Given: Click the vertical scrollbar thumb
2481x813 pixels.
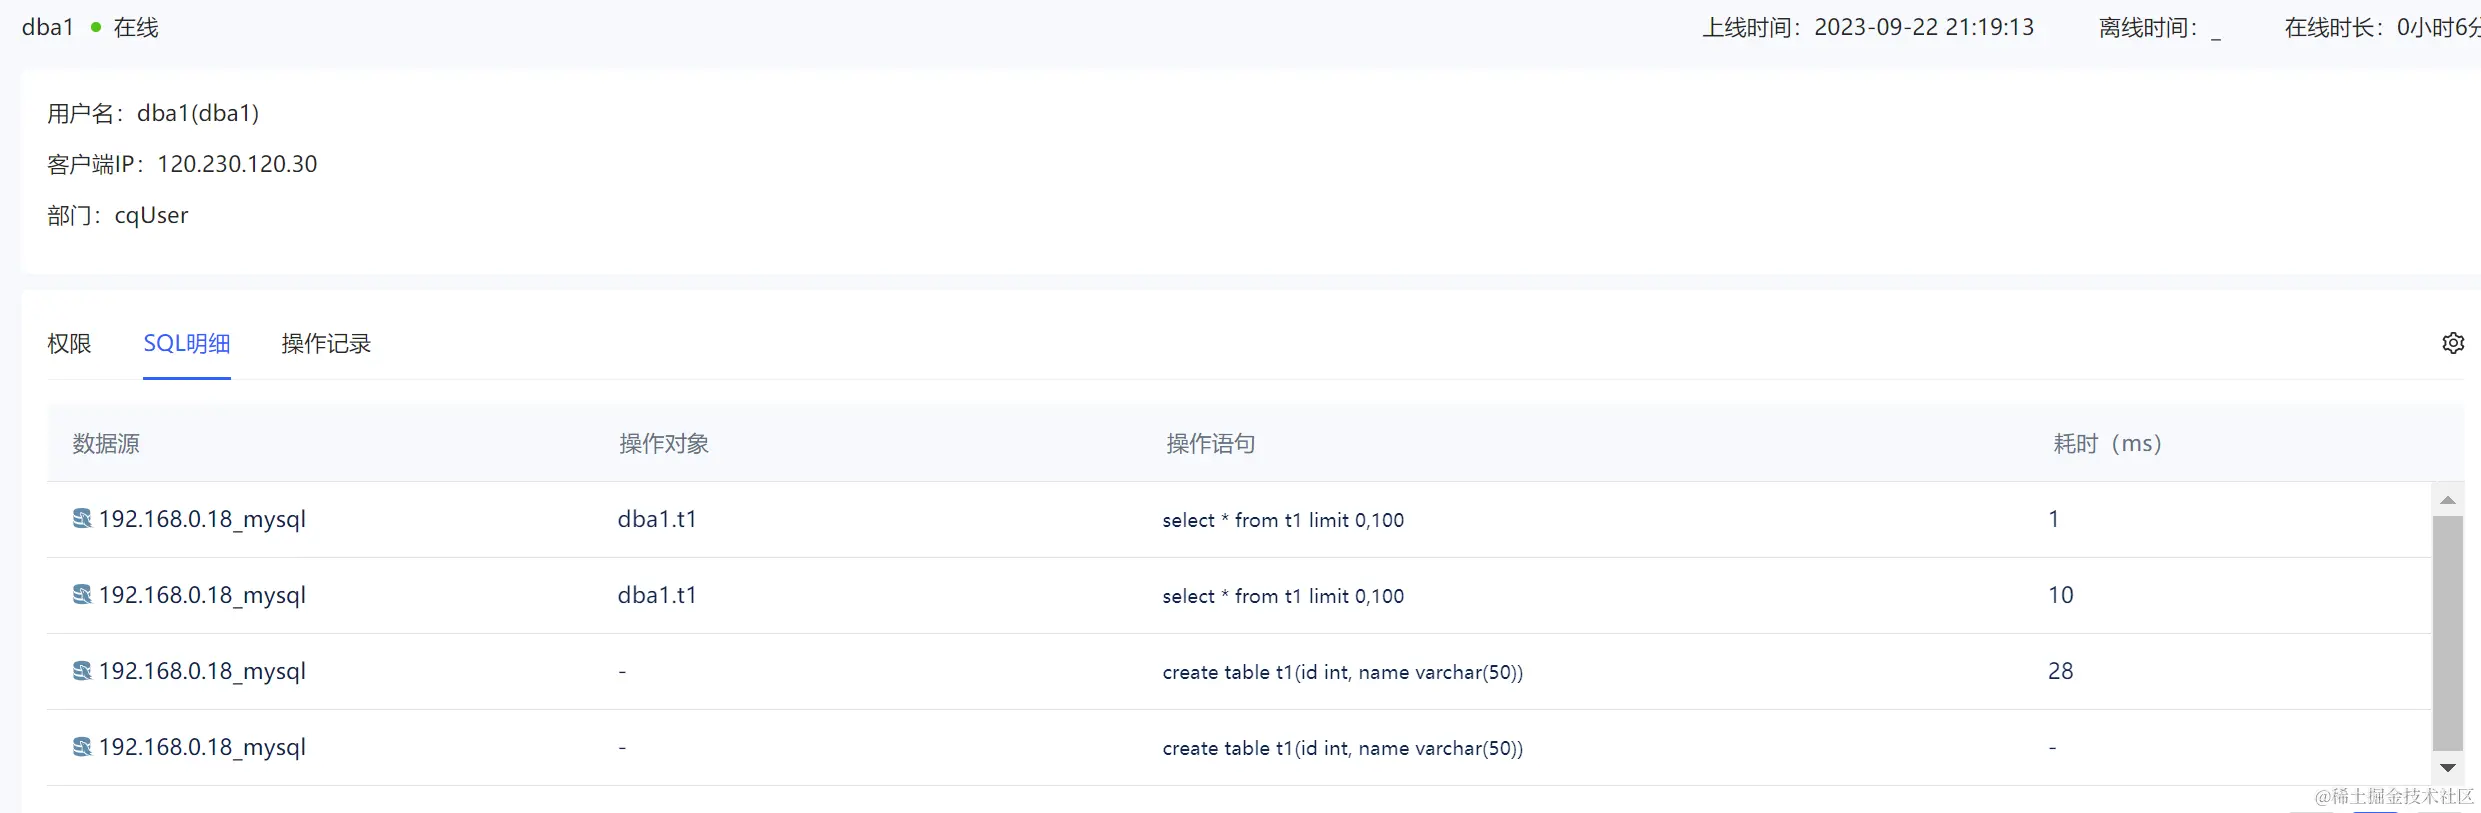Looking at the screenshot, I should tap(2448, 632).
